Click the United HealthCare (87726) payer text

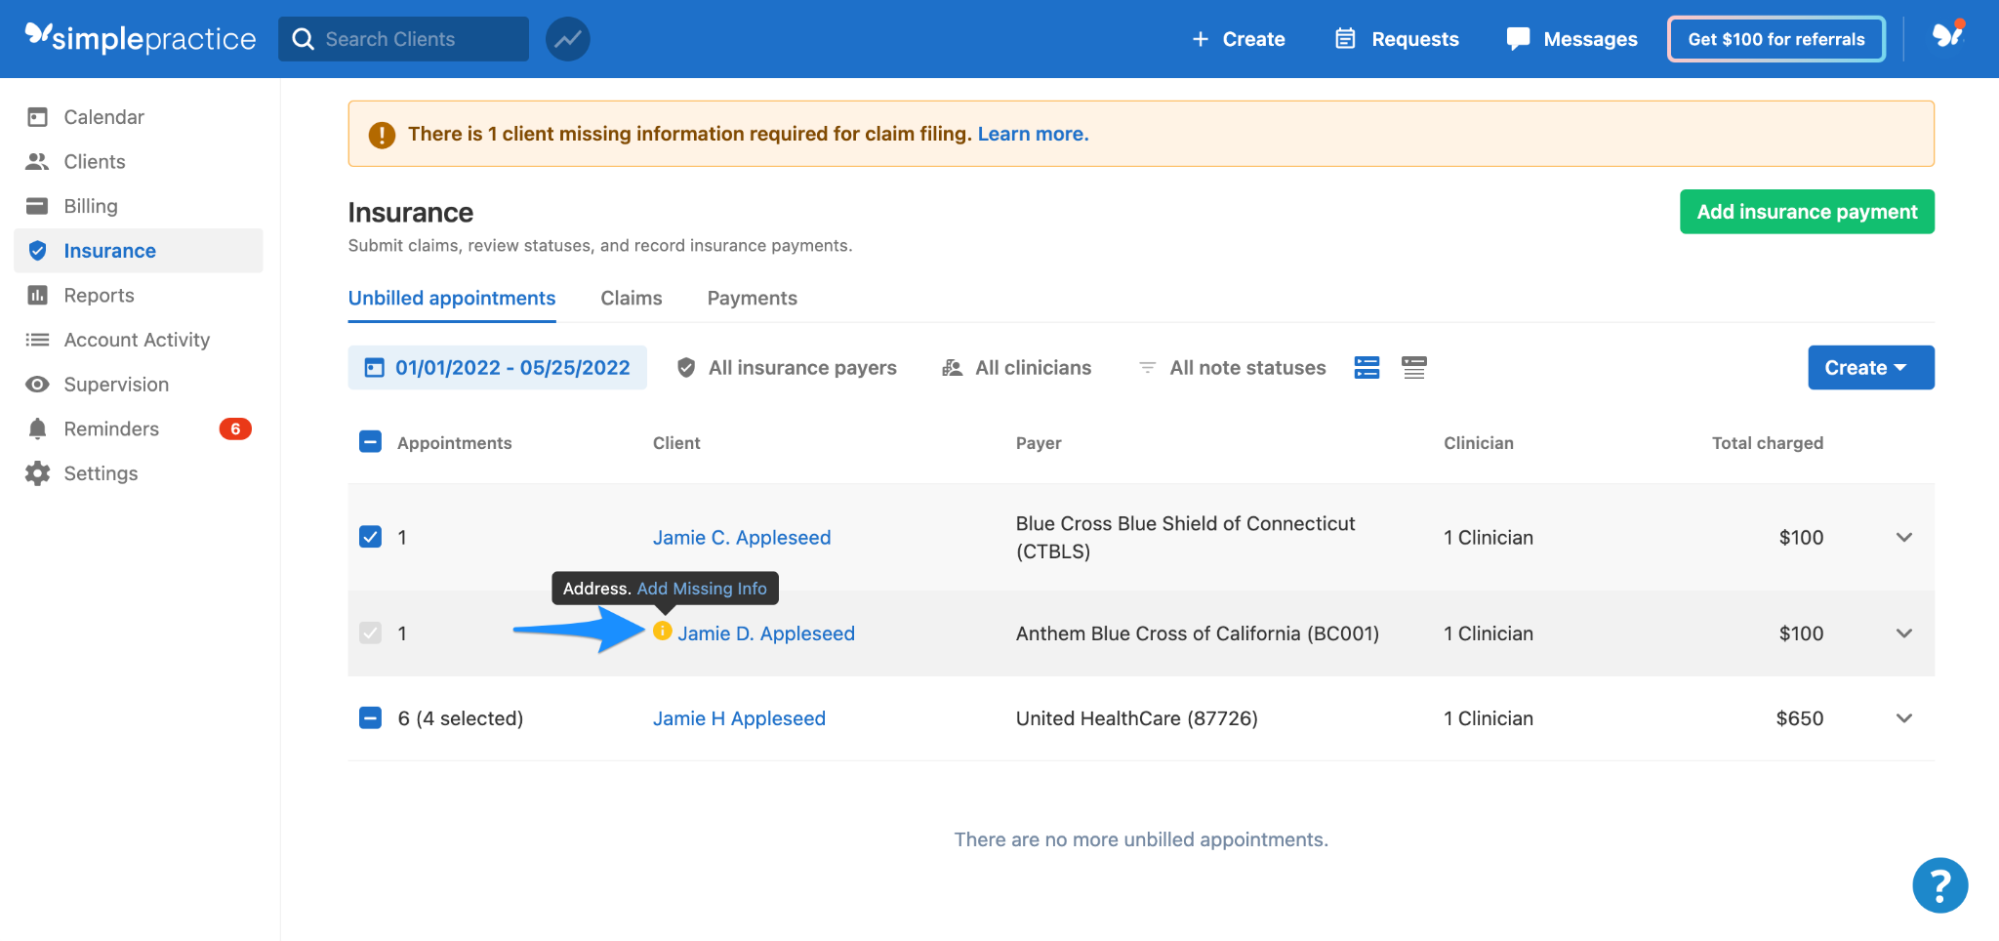(x=1136, y=718)
